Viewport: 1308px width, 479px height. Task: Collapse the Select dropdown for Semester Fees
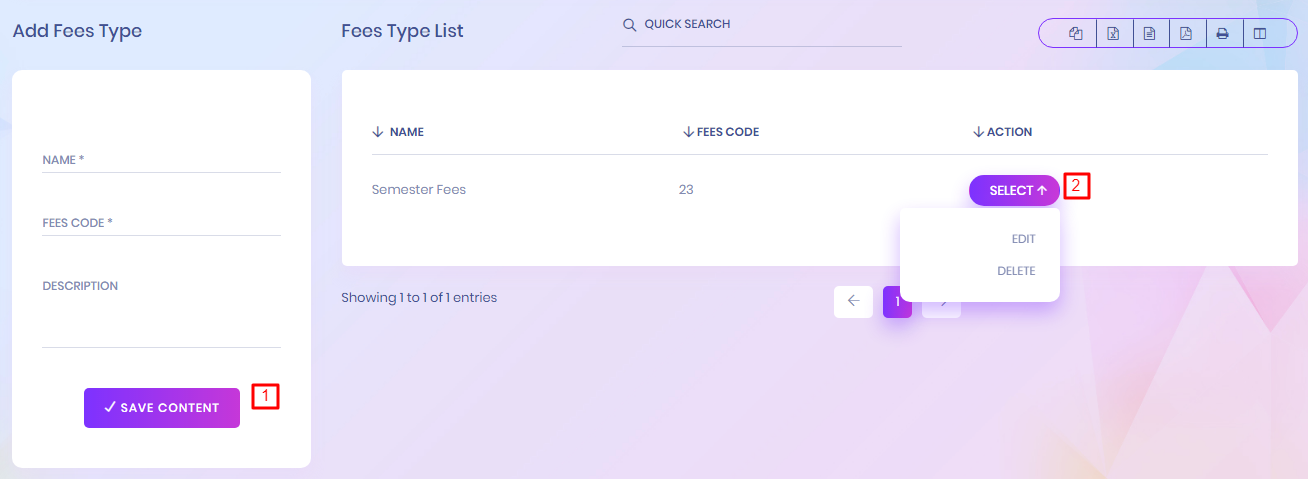click(1013, 190)
